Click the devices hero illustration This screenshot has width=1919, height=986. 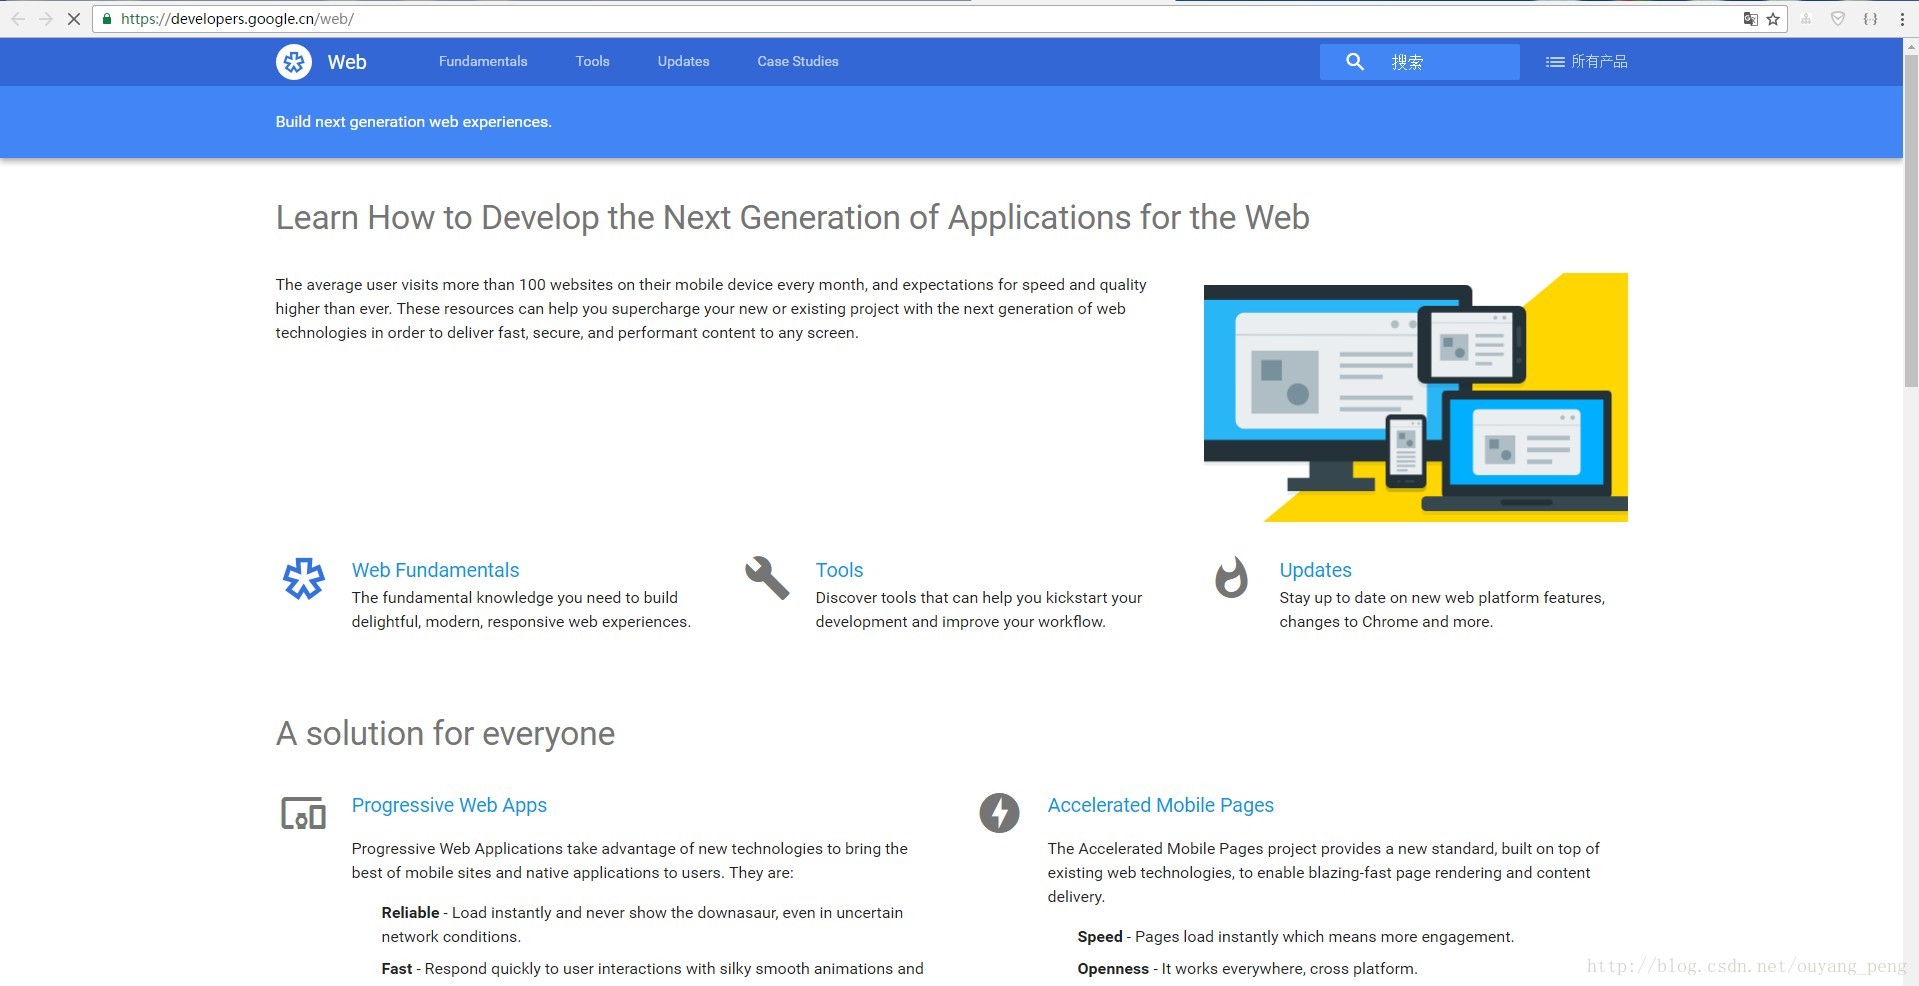tap(1415, 397)
